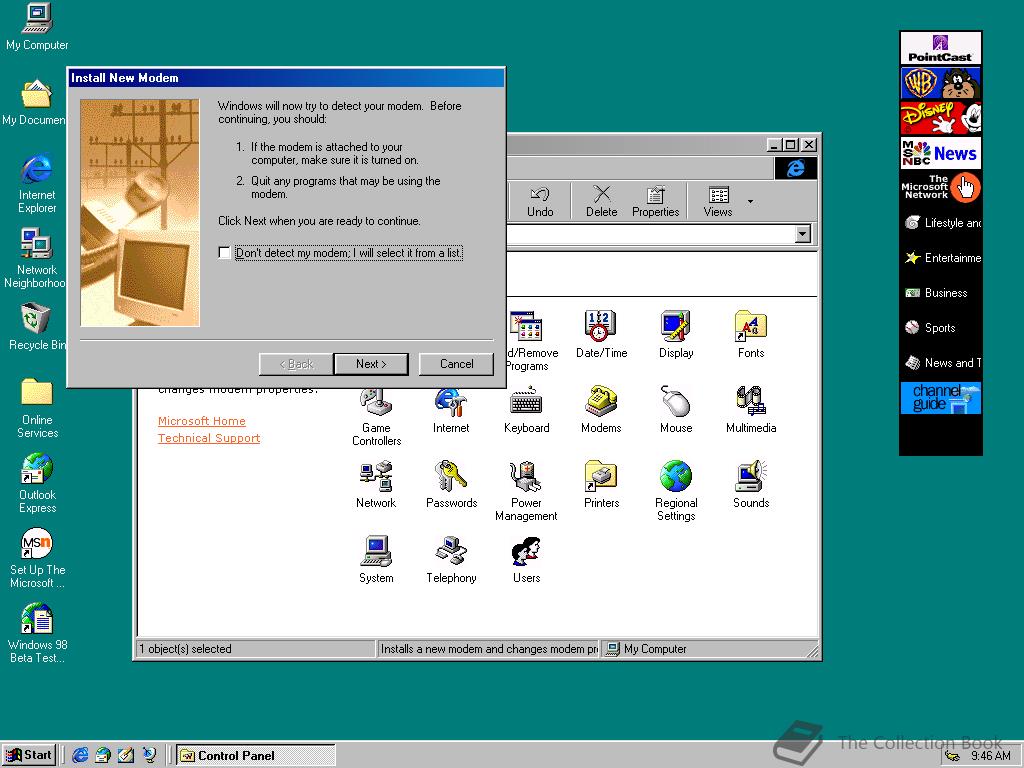Open the Entertainment channel category
This screenshot has height=768, width=1024.
[940, 258]
